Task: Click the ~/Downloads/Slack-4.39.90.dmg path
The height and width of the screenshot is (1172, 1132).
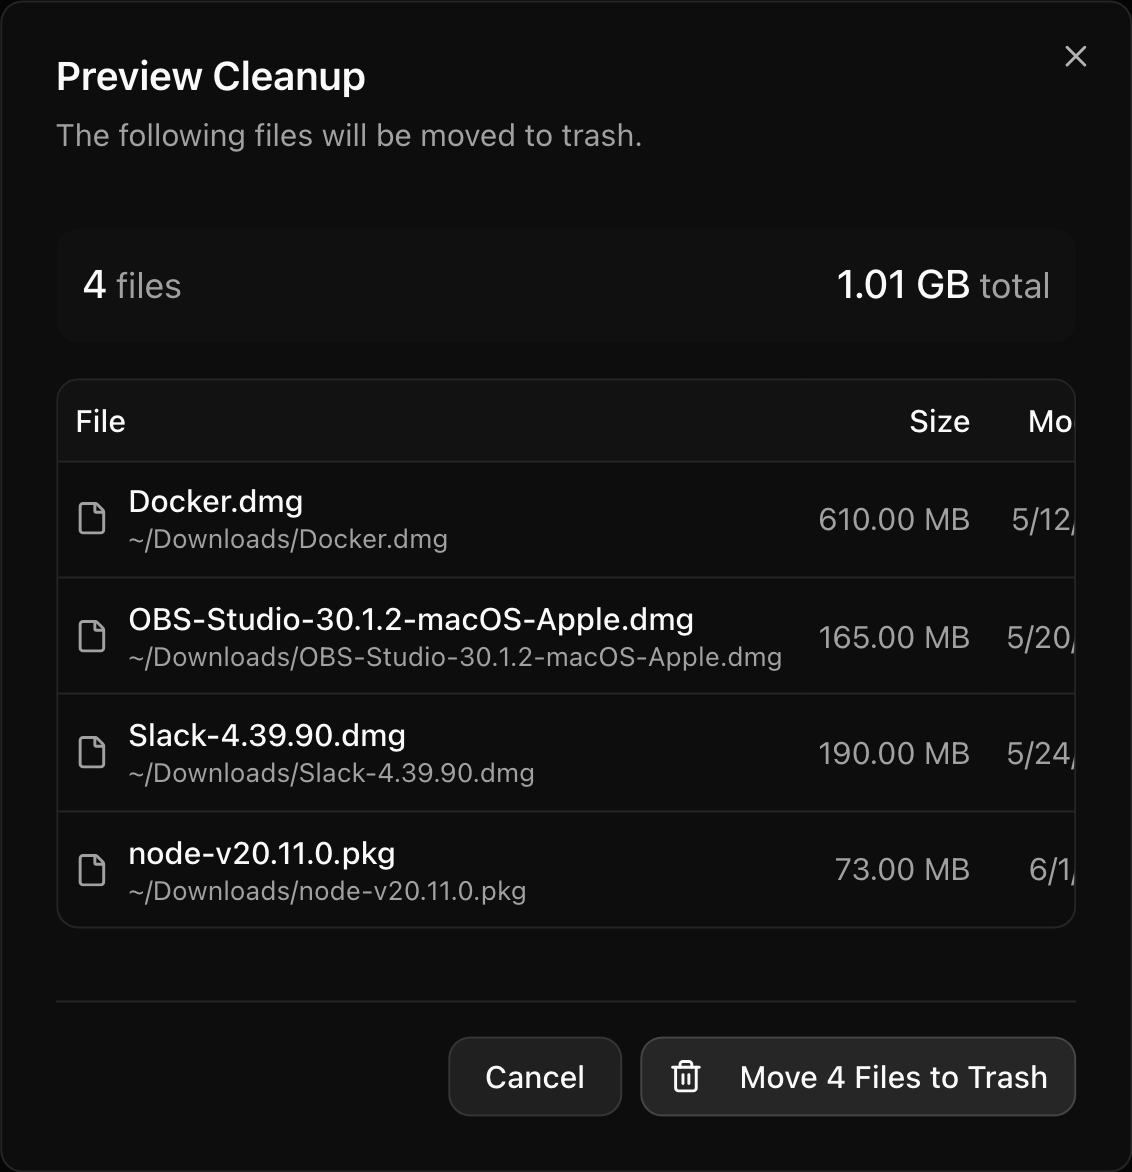Action: click(x=331, y=773)
